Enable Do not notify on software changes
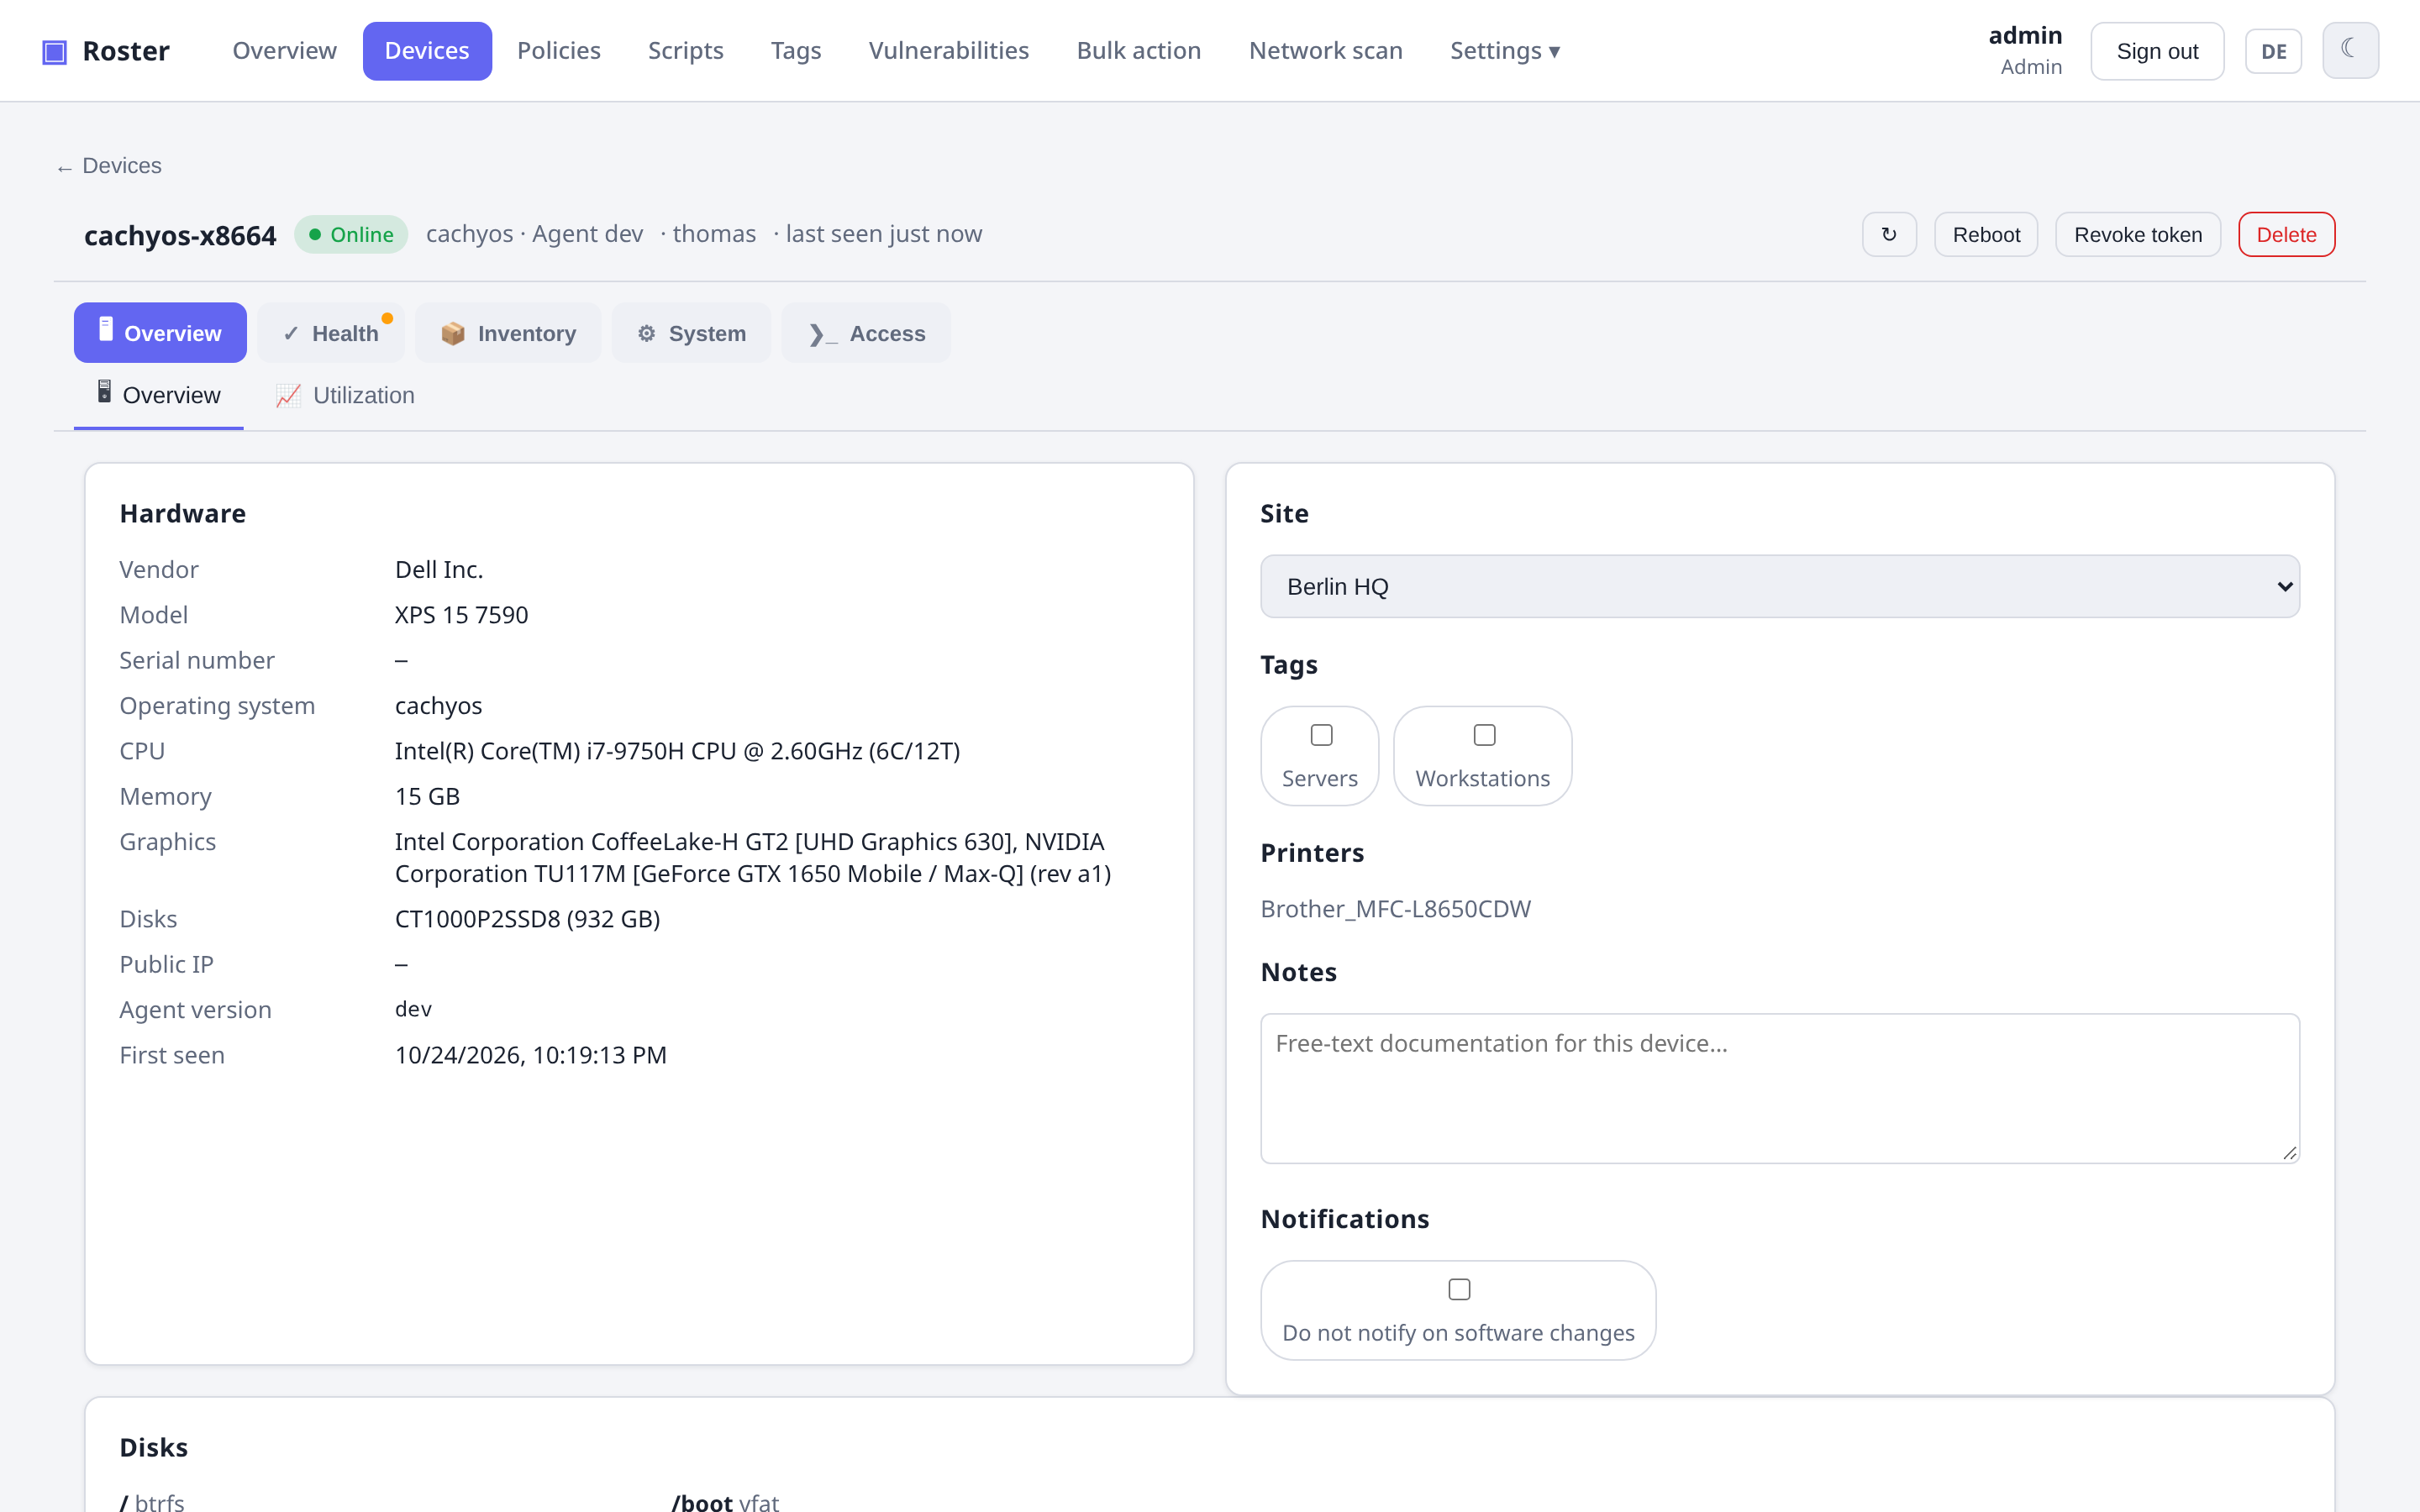This screenshot has height=1512, width=2420. coord(1459,1289)
